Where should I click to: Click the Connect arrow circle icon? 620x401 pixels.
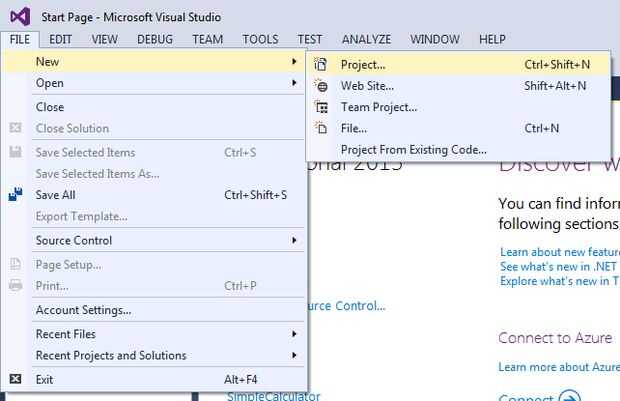[568, 397]
